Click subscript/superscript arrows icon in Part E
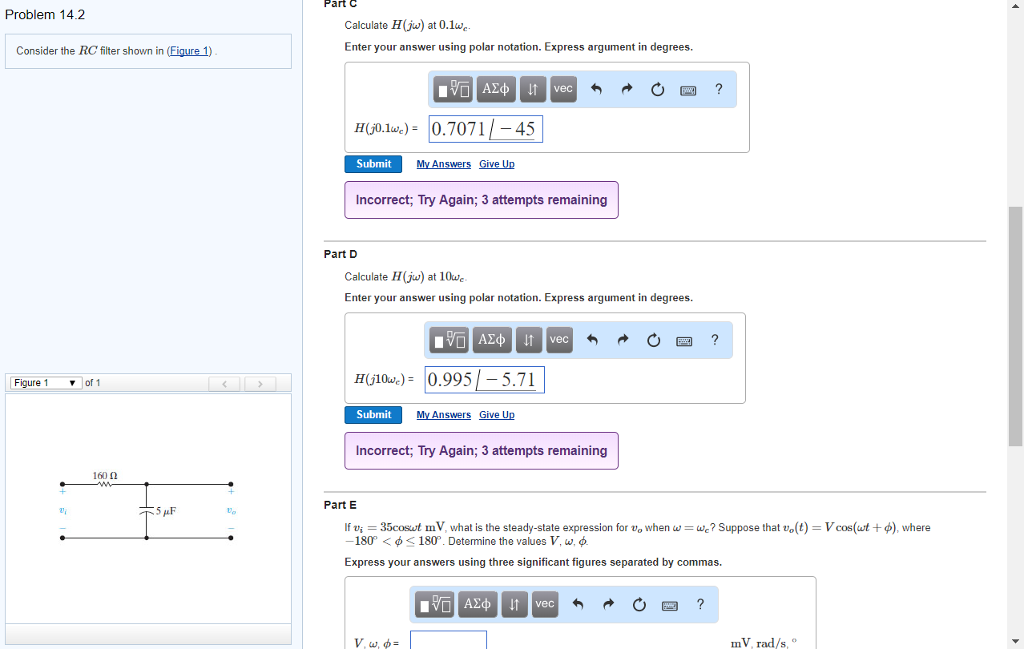The height and width of the screenshot is (649, 1024). pos(515,604)
